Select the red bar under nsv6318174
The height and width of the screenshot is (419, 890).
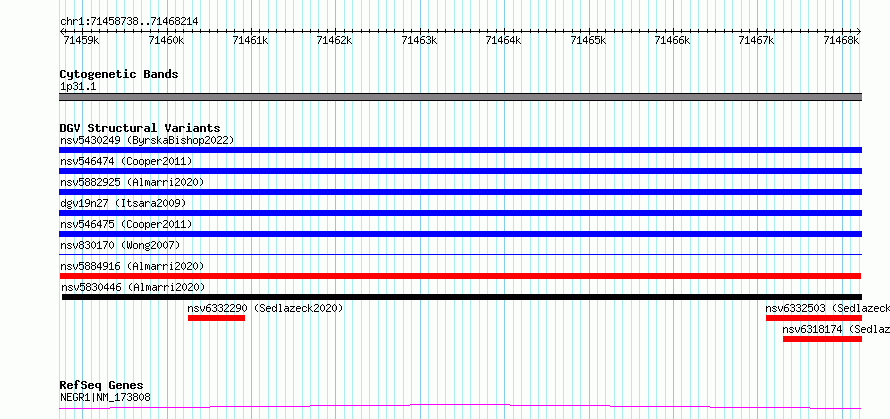click(x=822, y=339)
